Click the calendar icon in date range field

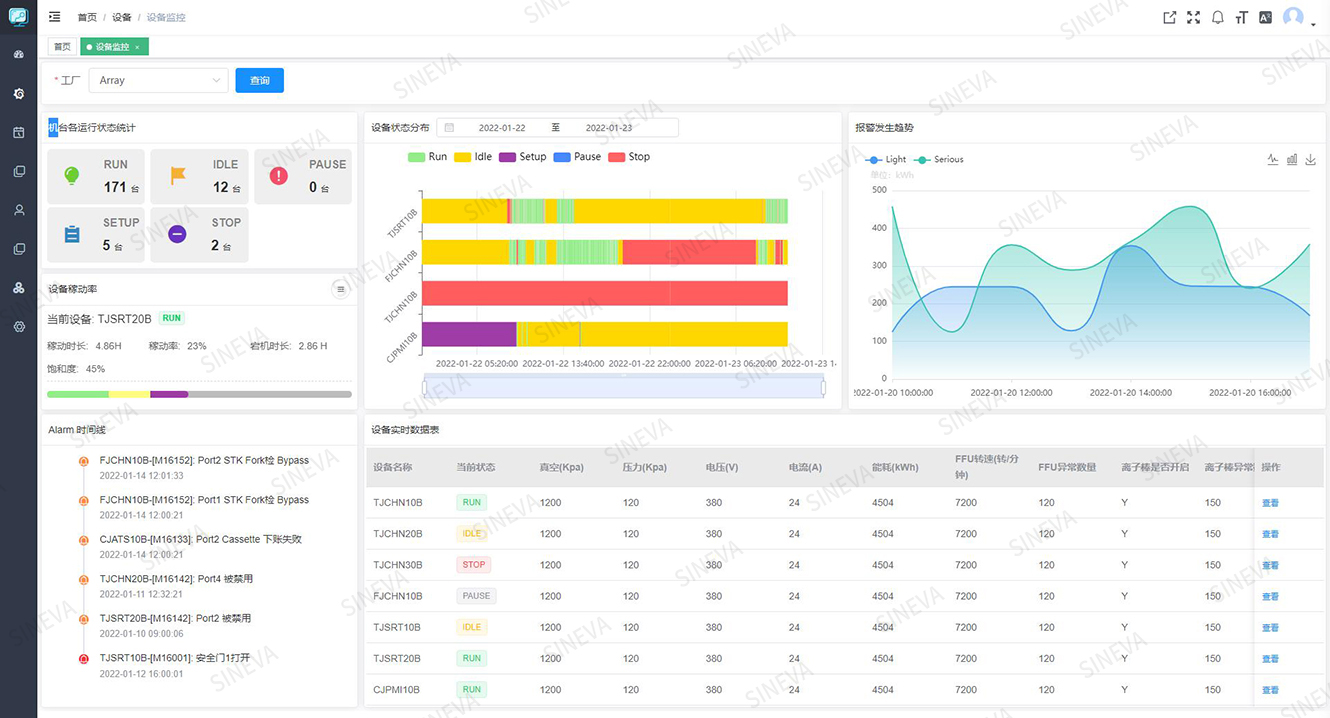pyautogui.click(x=449, y=128)
